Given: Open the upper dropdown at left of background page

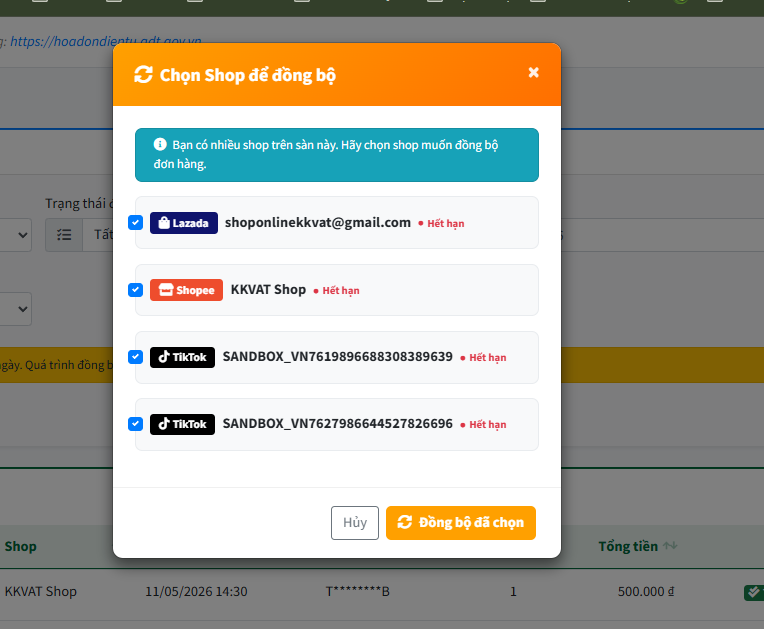Looking at the screenshot, I should 16,235.
